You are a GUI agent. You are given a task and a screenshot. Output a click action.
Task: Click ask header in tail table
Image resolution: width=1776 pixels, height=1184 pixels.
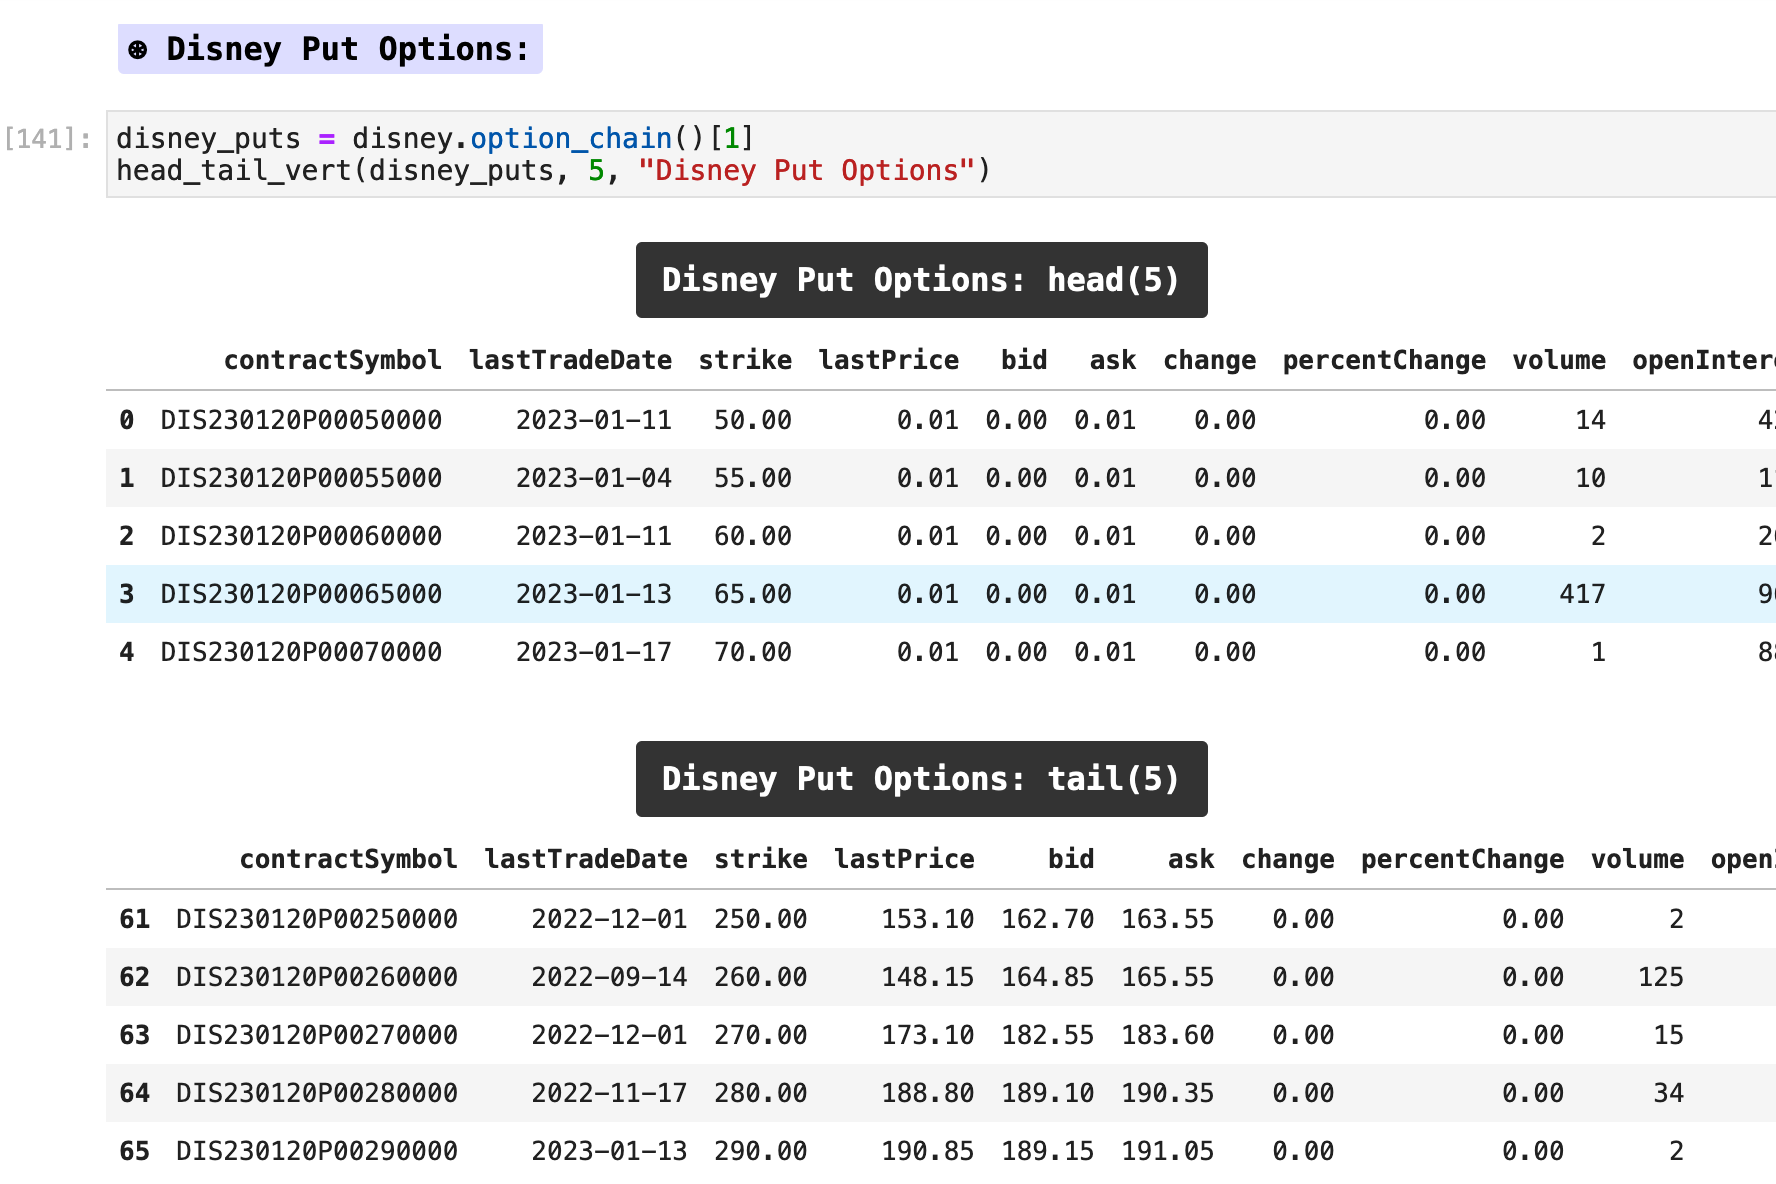(x=1191, y=859)
